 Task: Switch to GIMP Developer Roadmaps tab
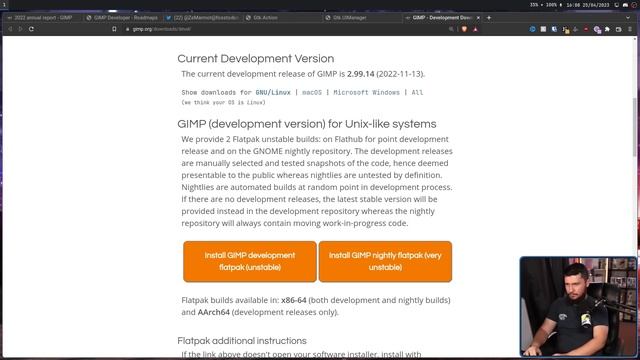[122, 18]
